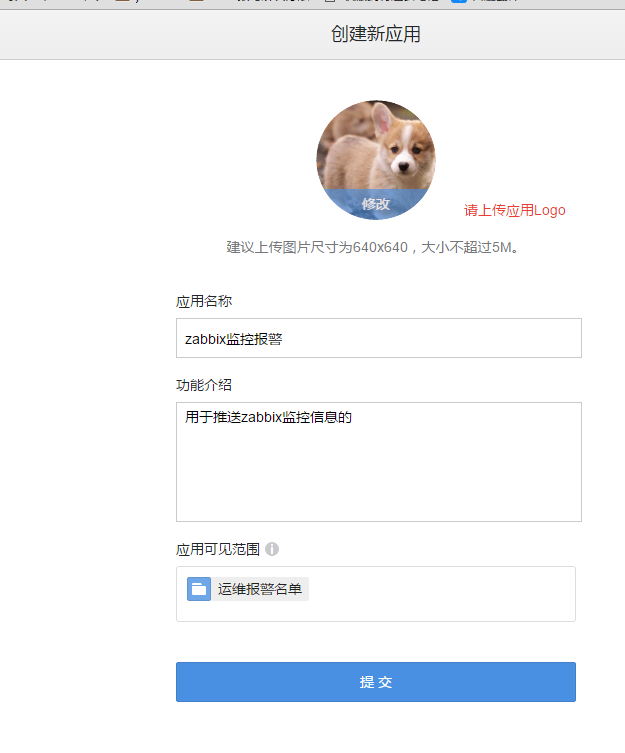Submit the form with 提交 button
625x753 pixels.
(x=376, y=682)
